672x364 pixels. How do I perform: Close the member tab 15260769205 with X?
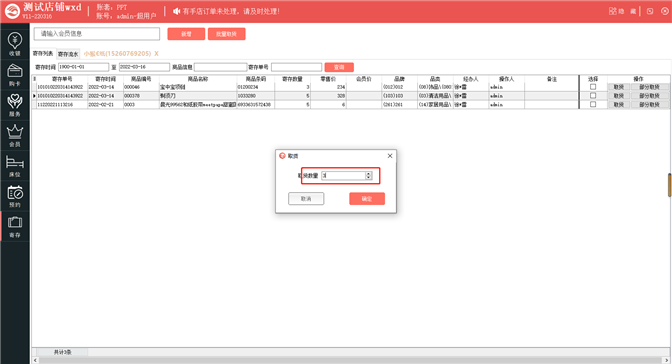[x=156, y=54]
